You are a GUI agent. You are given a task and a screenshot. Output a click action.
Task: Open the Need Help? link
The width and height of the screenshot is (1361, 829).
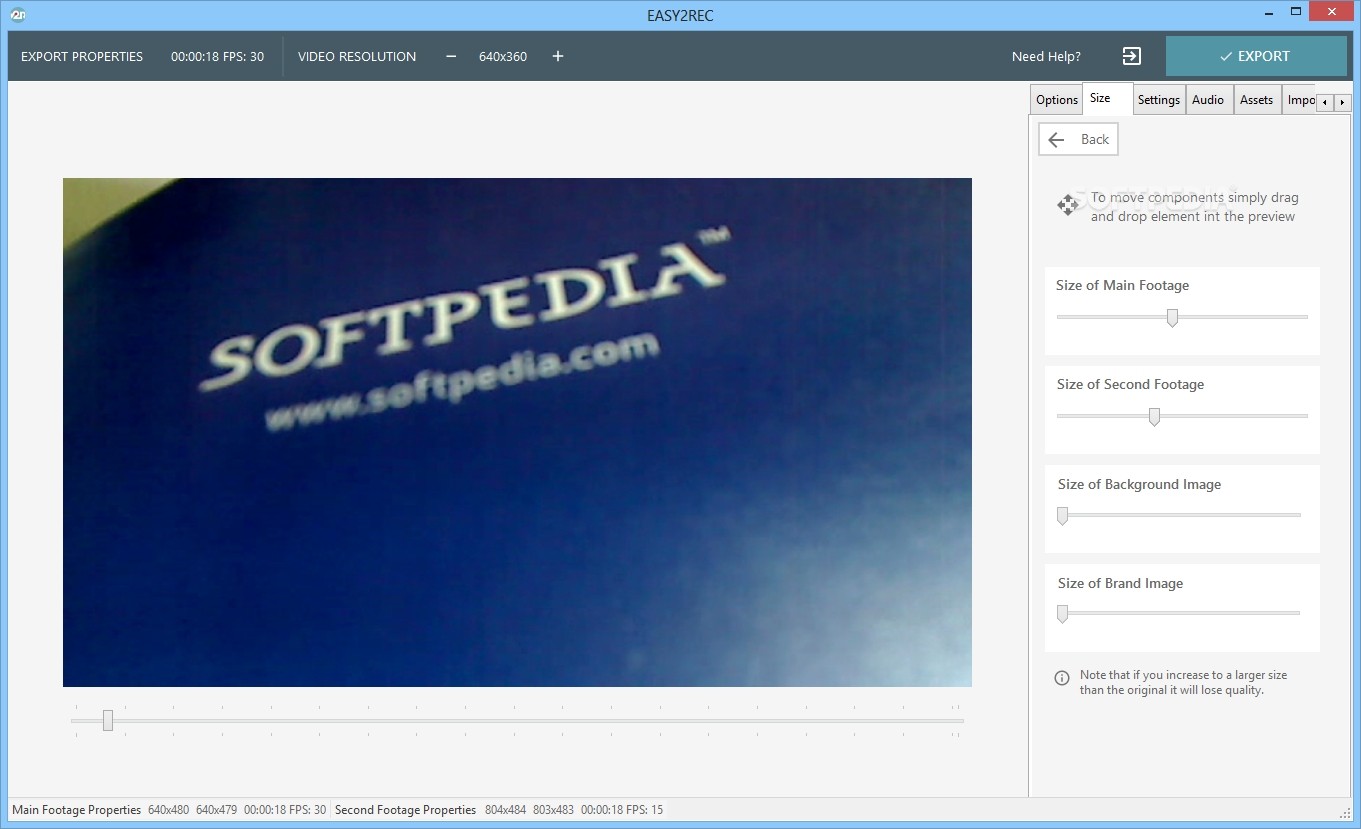(1046, 56)
